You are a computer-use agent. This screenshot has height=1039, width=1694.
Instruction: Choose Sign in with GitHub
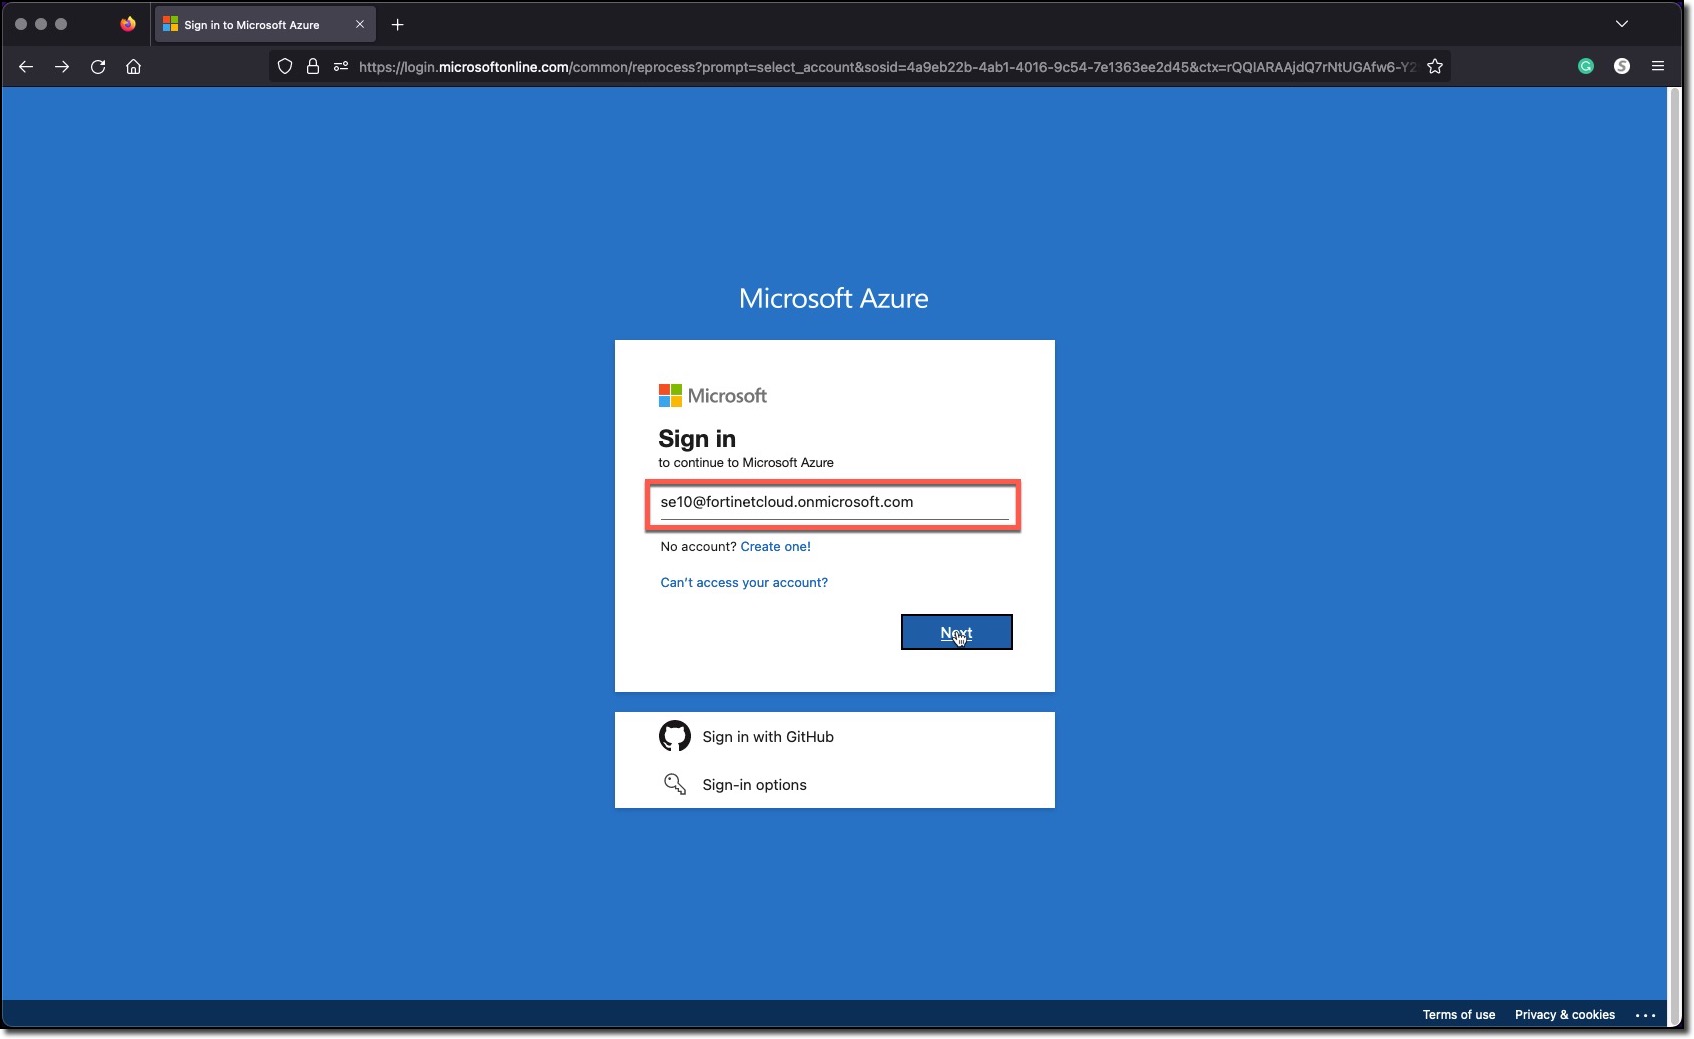click(834, 737)
